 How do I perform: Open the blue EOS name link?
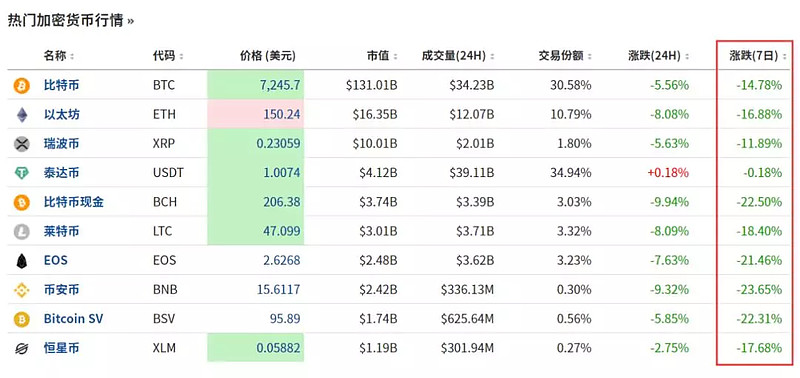[x=56, y=261]
